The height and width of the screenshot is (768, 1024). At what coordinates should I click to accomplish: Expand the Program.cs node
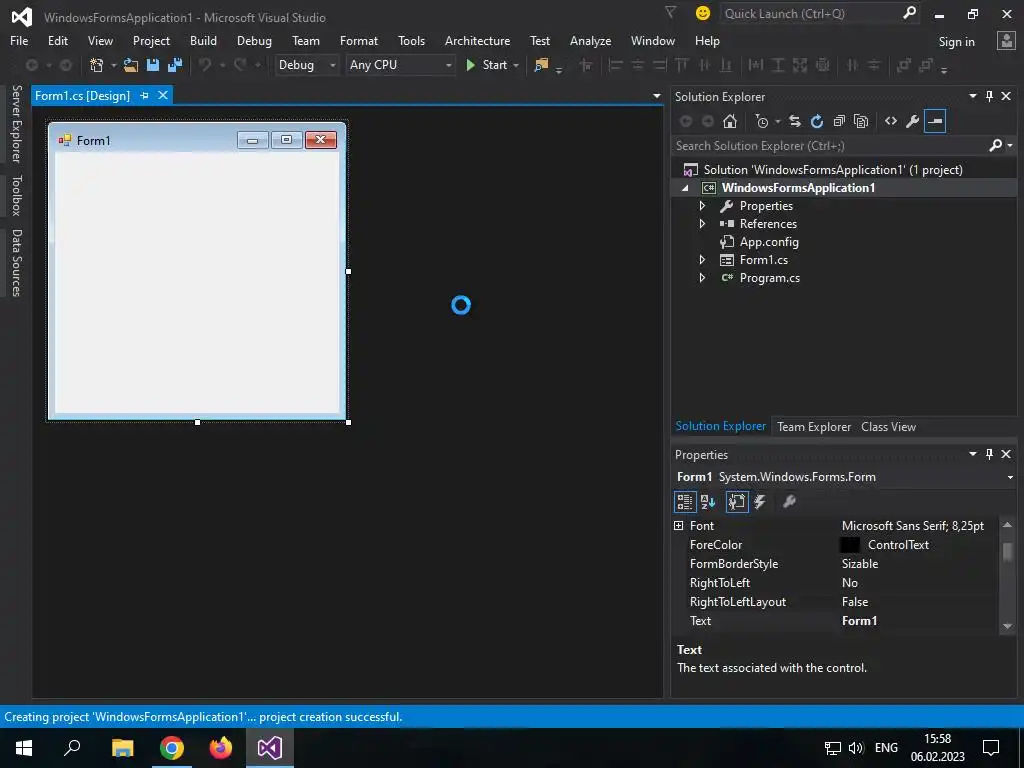pyautogui.click(x=702, y=278)
